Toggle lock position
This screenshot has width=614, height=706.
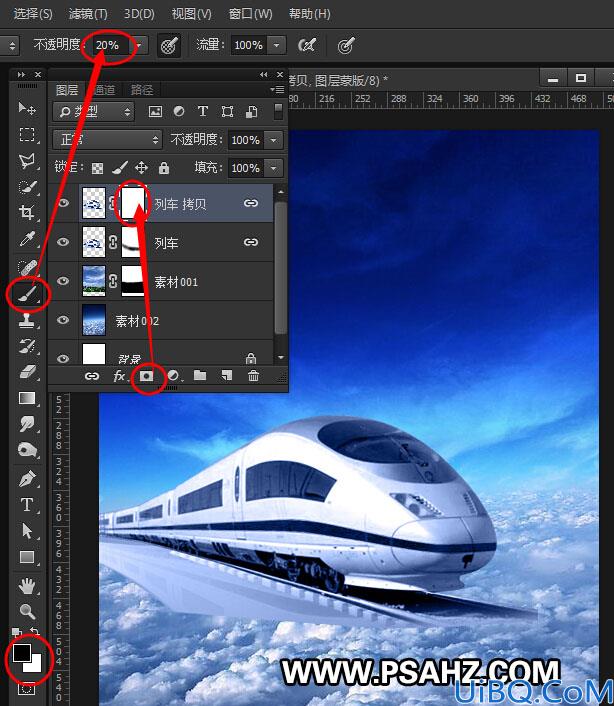click(141, 168)
